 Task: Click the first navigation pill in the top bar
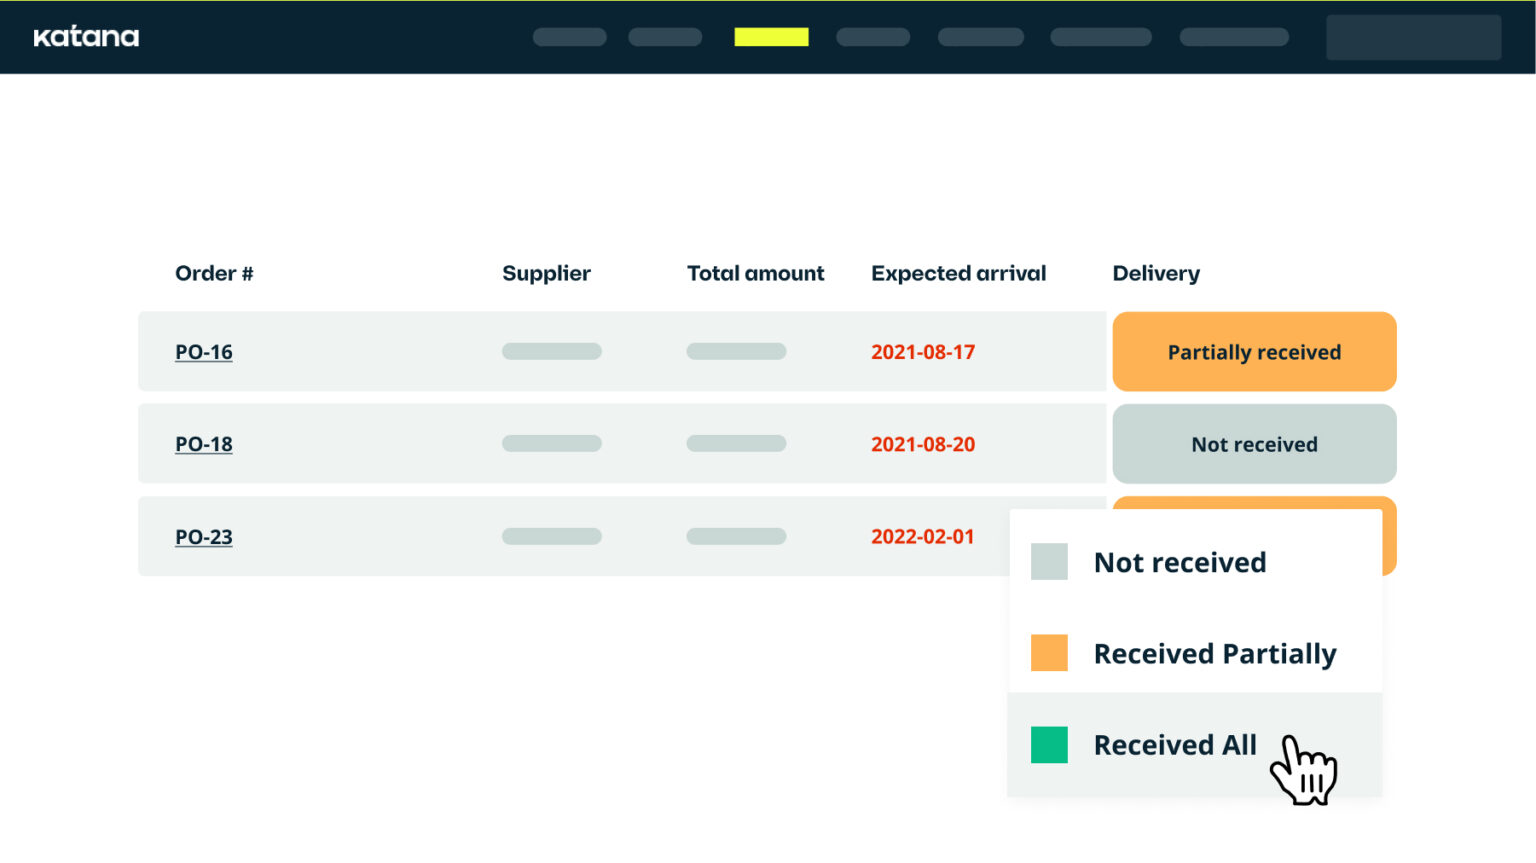[569, 36]
